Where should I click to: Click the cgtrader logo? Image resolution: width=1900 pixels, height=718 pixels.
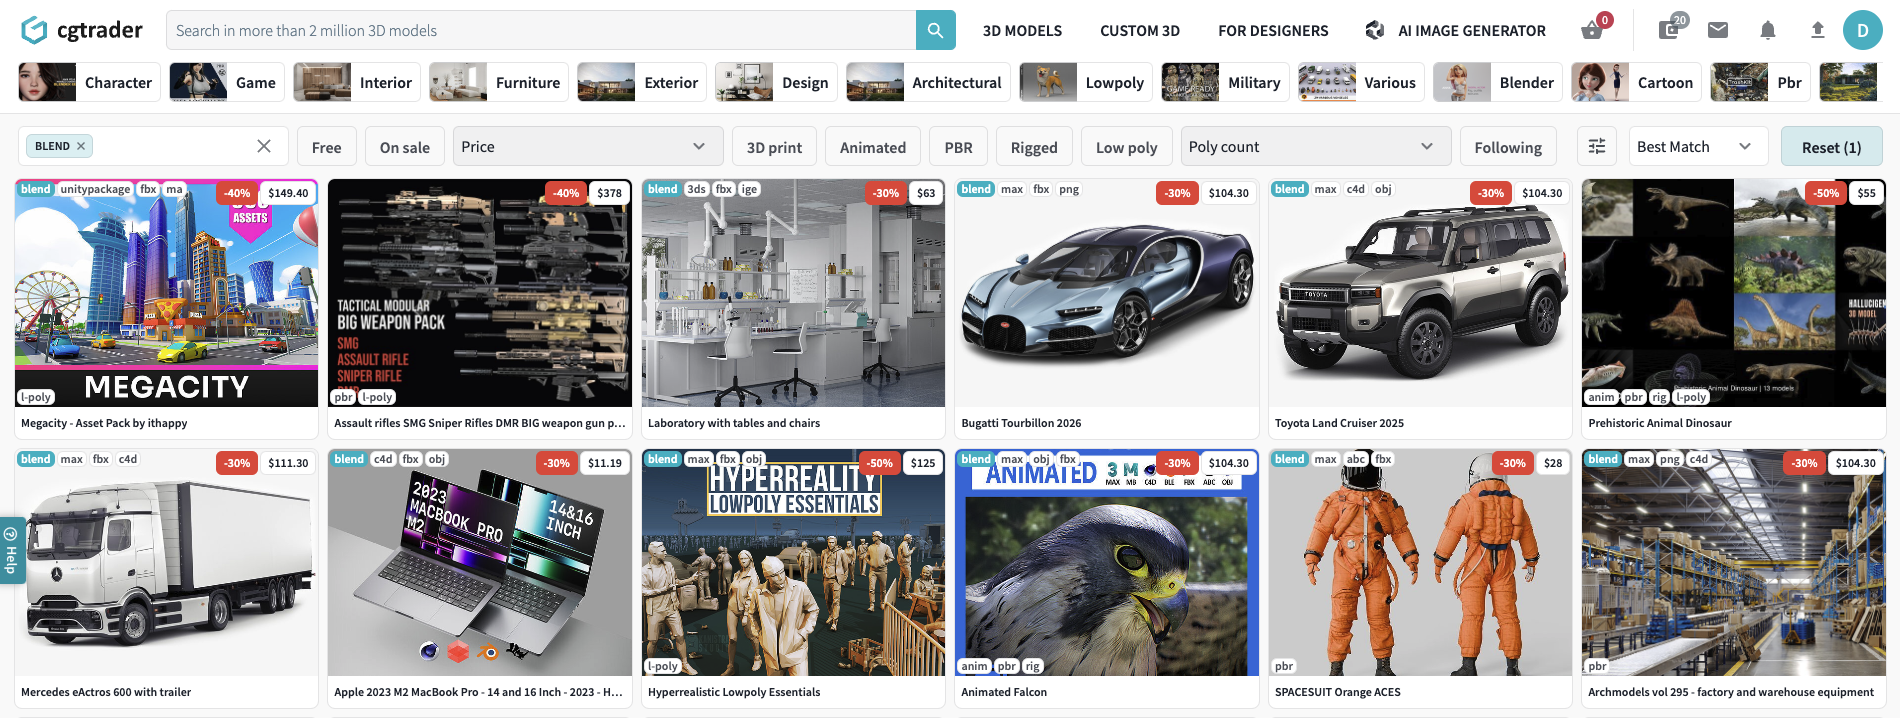[x=82, y=30]
